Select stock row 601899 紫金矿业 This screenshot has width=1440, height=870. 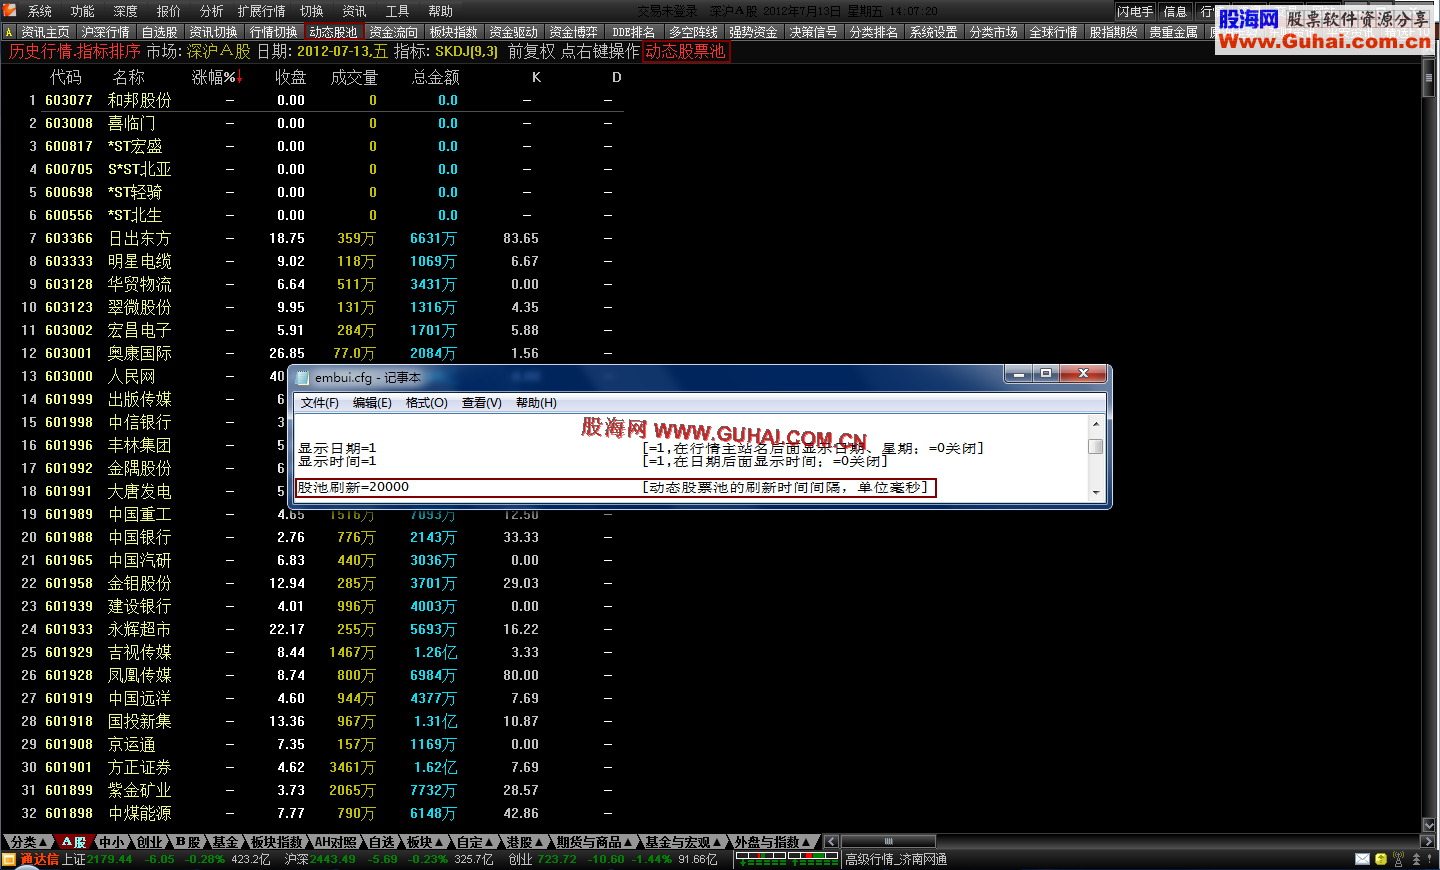coord(312,790)
